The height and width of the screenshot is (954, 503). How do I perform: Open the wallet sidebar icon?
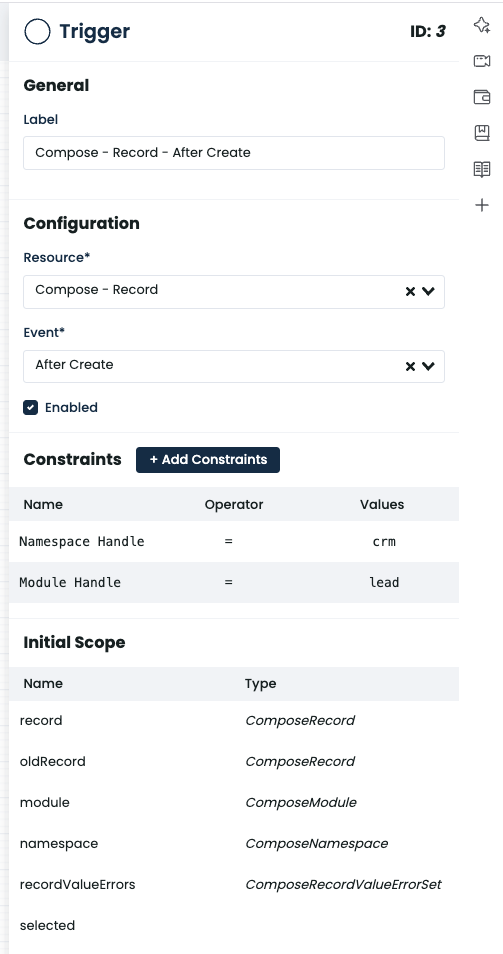(x=482, y=97)
